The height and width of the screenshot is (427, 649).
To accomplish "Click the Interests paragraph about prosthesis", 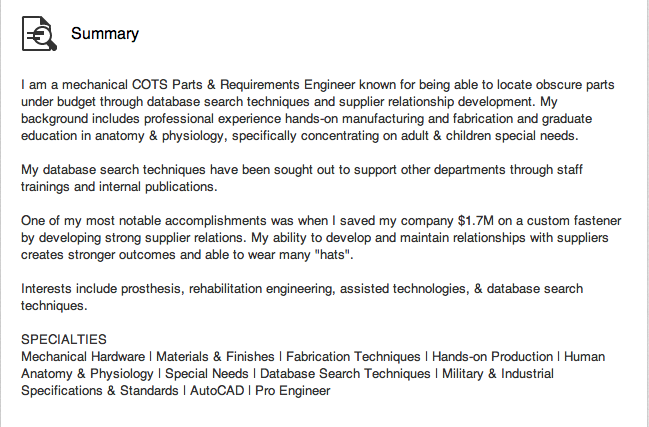I will point(300,297).
